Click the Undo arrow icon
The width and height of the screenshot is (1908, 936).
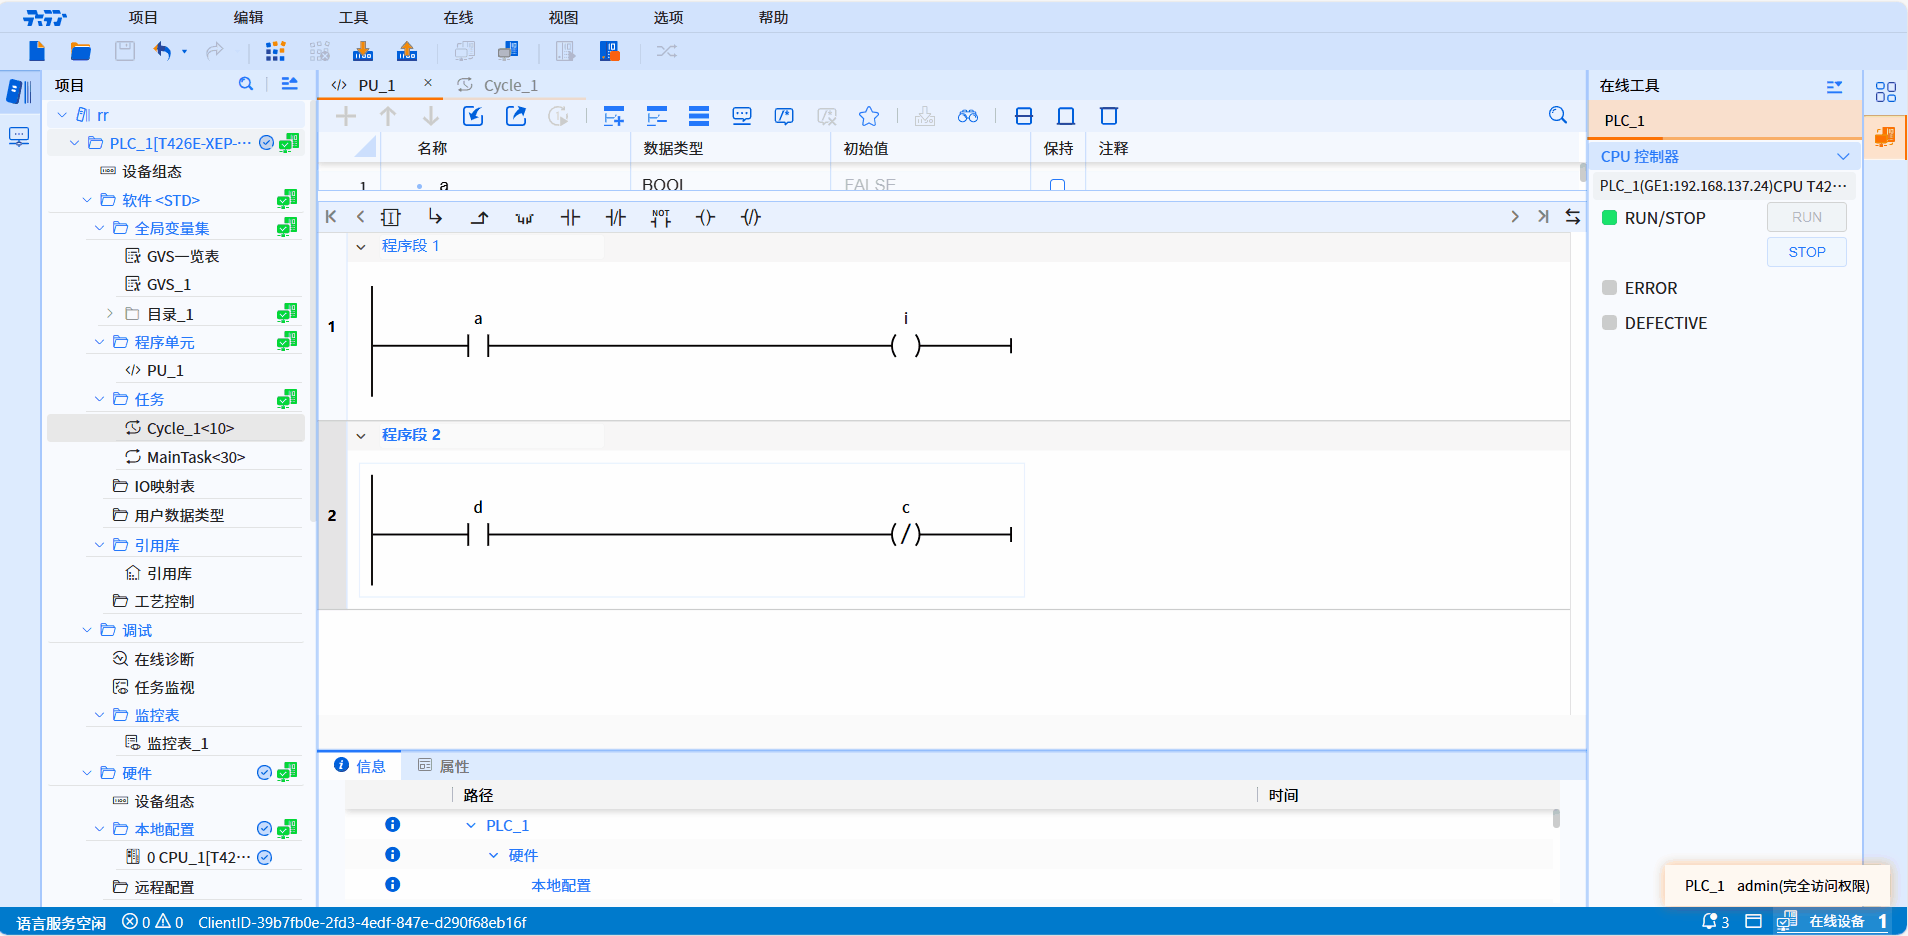click(x=162, y=51)
